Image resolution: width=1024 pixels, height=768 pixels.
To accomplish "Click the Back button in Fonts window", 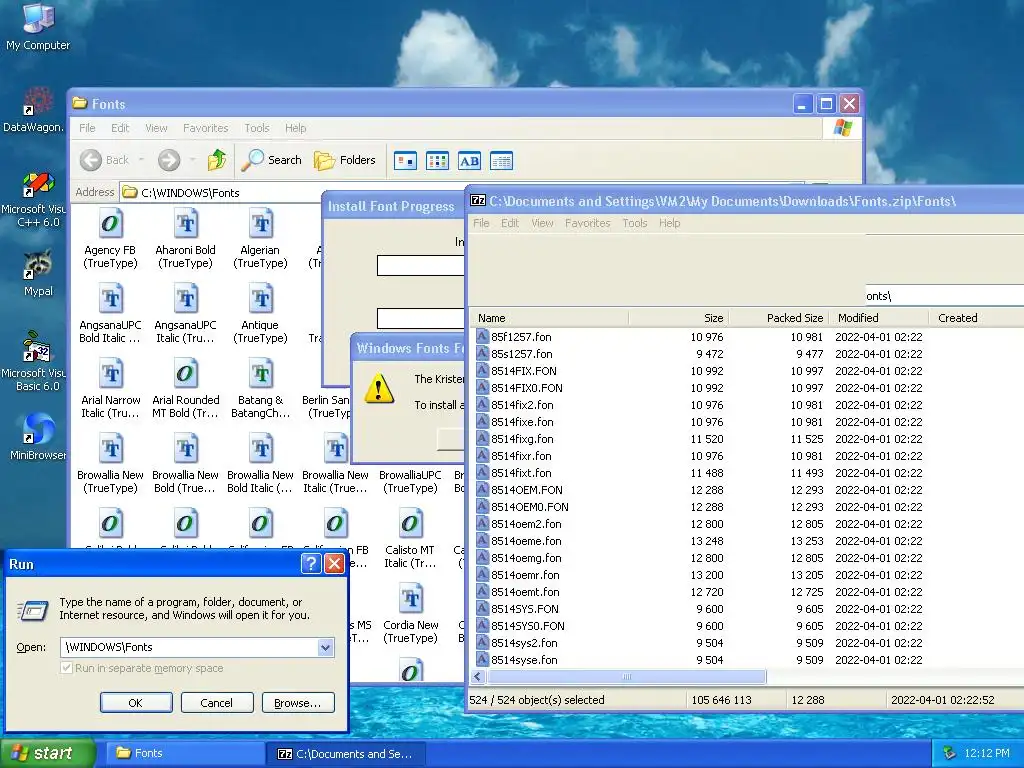I will [x=104, y=160].
